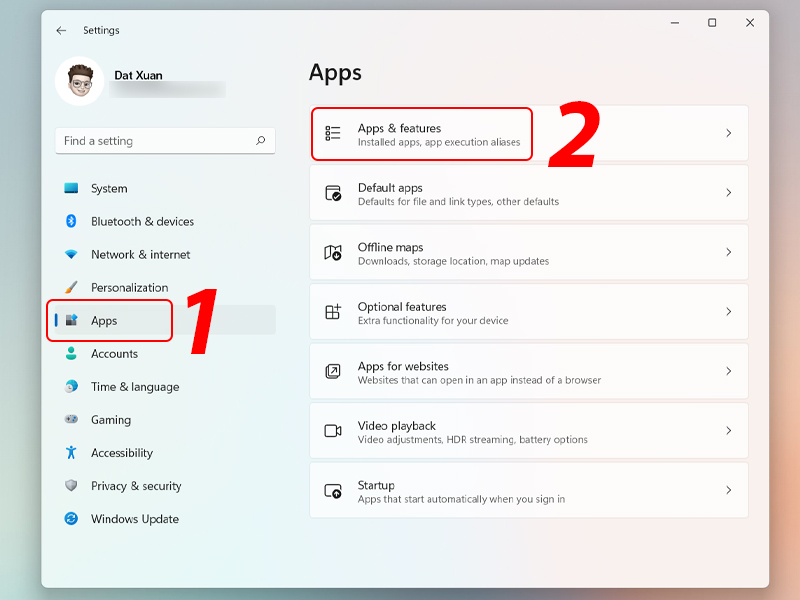Click the Personalization paintbrush icon
800x600 pixels.
[71, 287]
